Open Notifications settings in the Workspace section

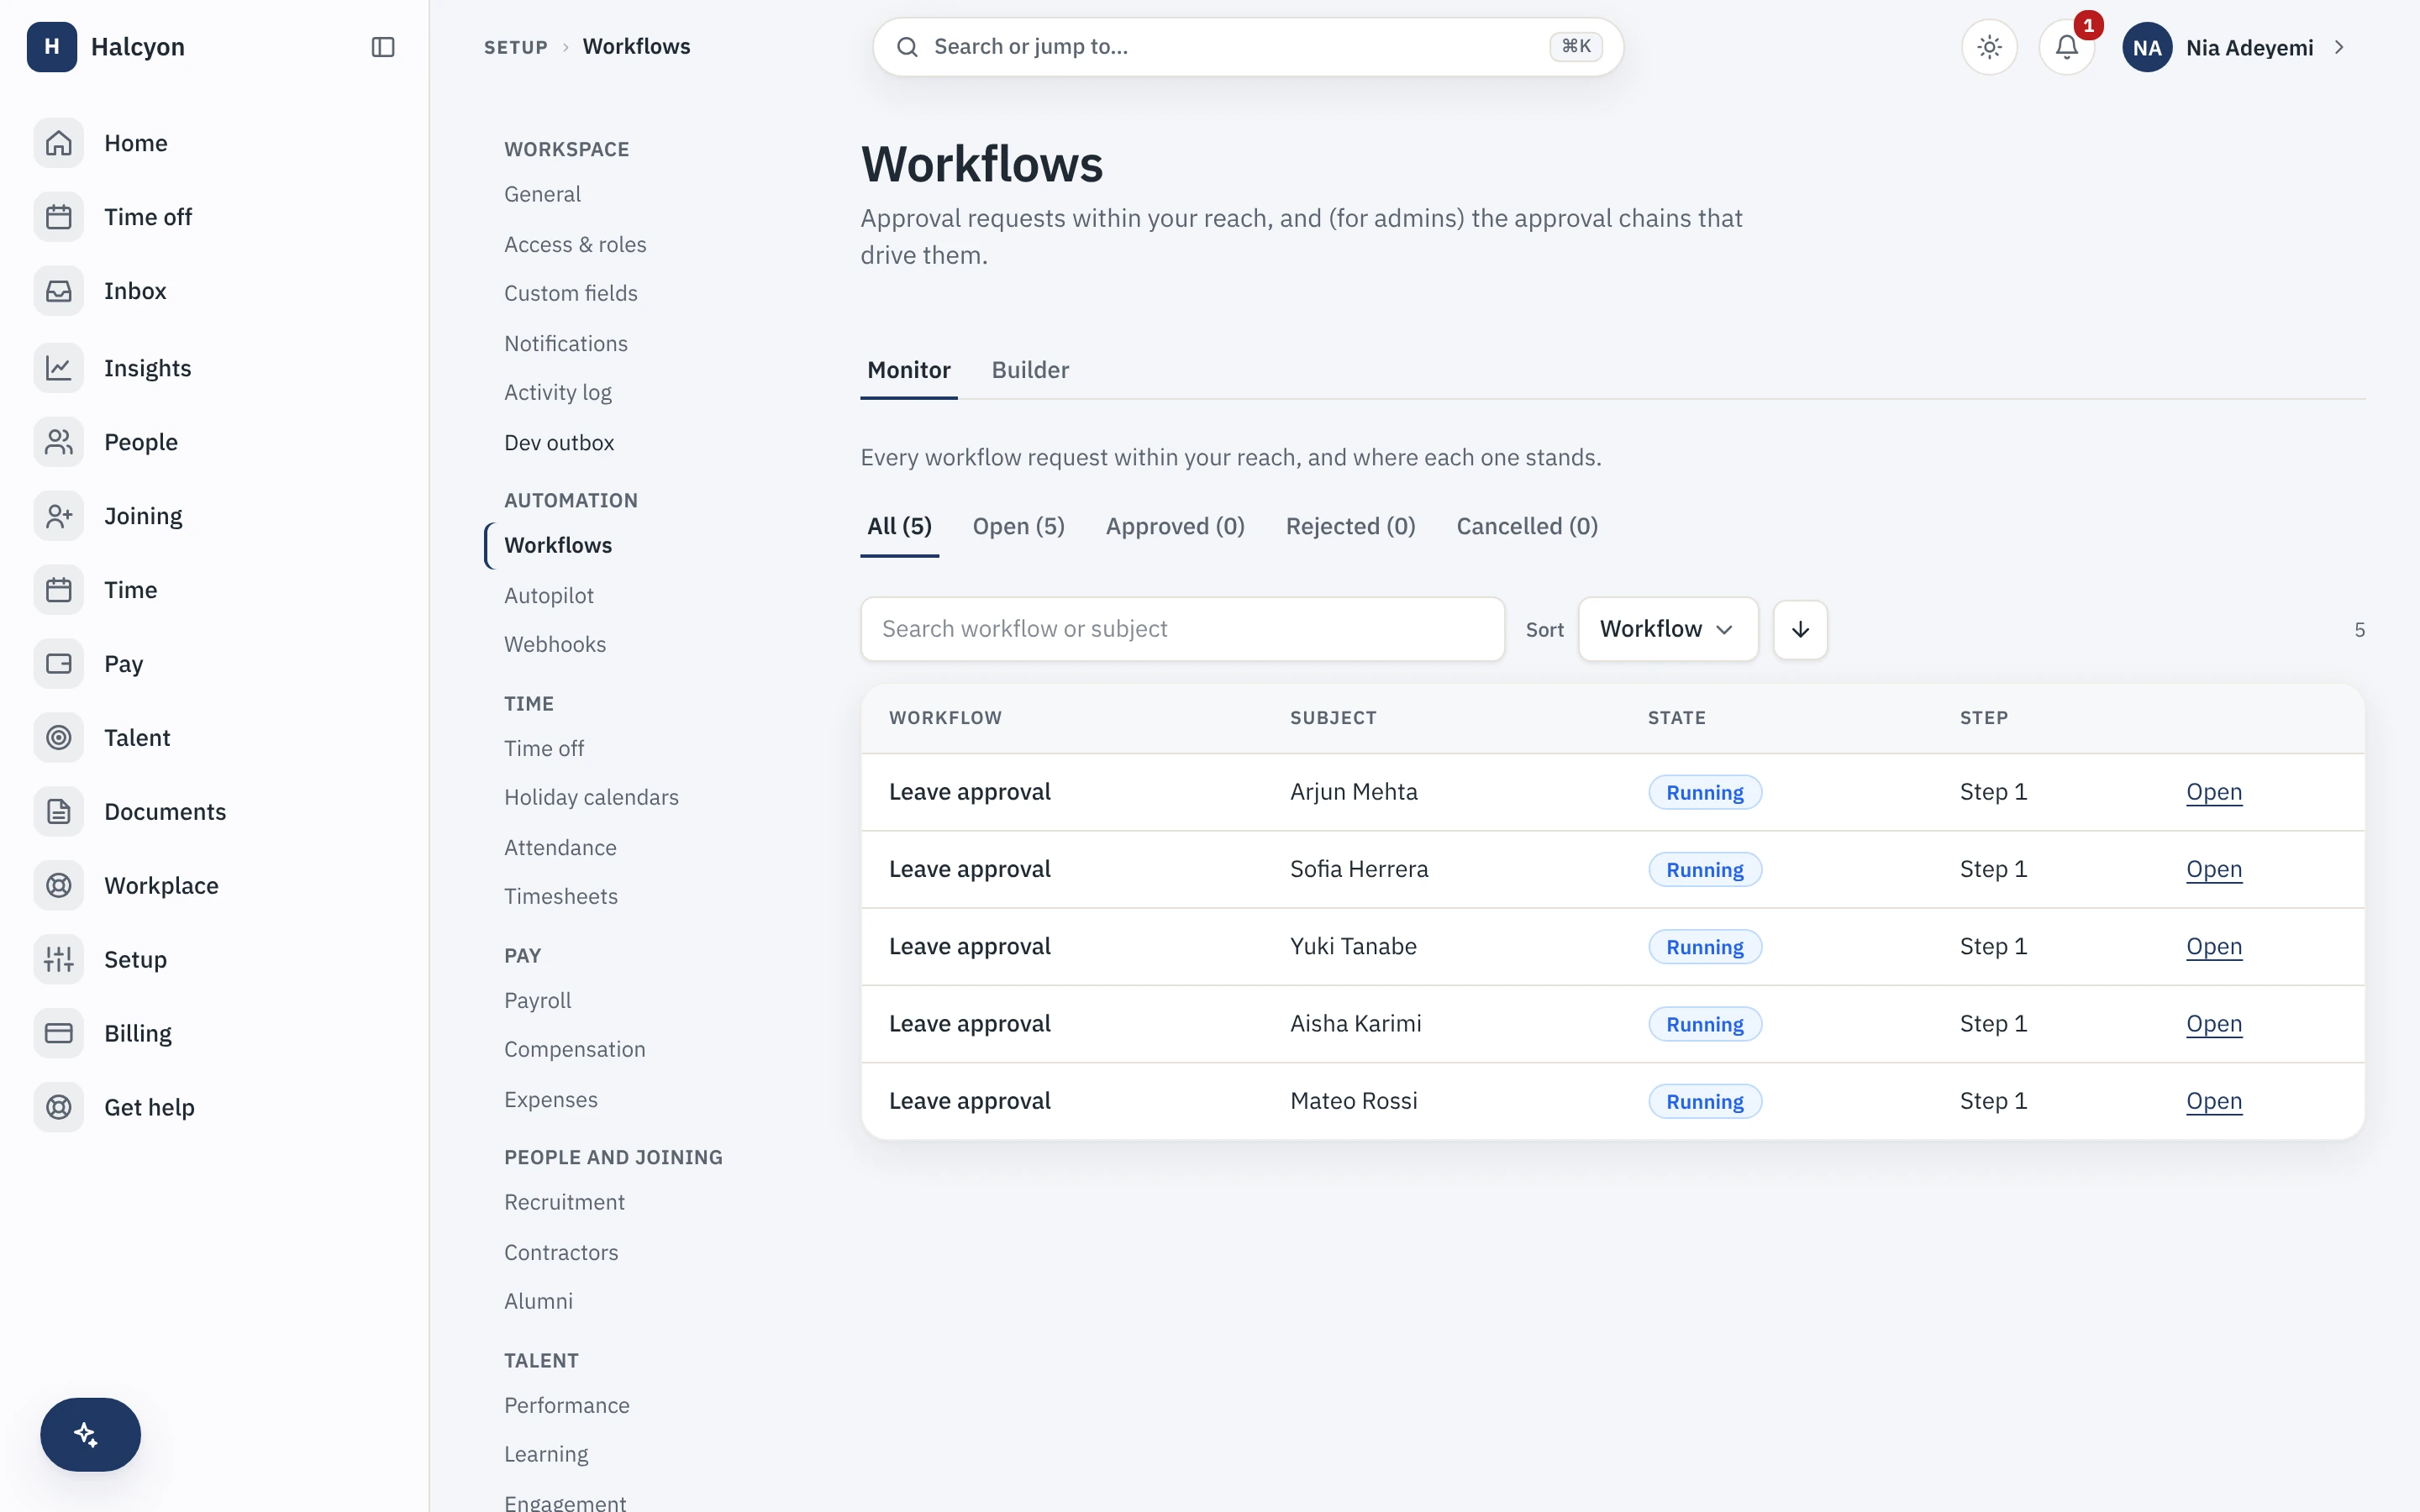point(566,344)
